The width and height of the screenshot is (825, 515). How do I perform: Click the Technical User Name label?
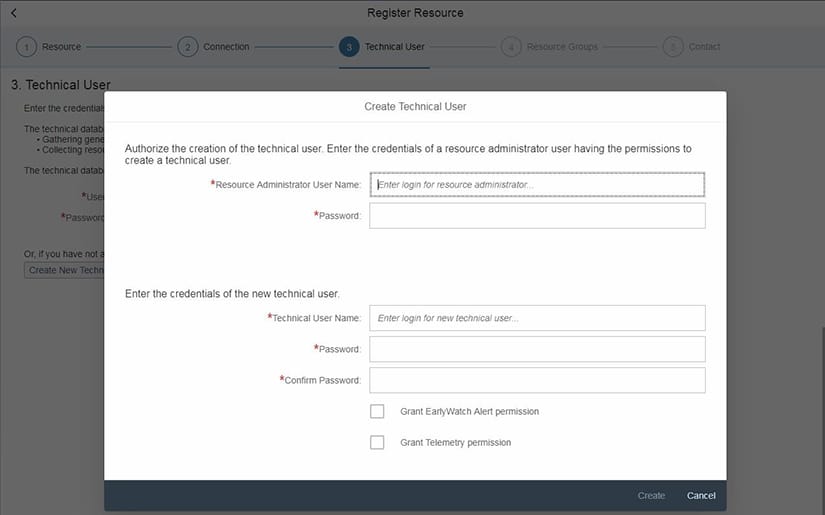point(316,318)
